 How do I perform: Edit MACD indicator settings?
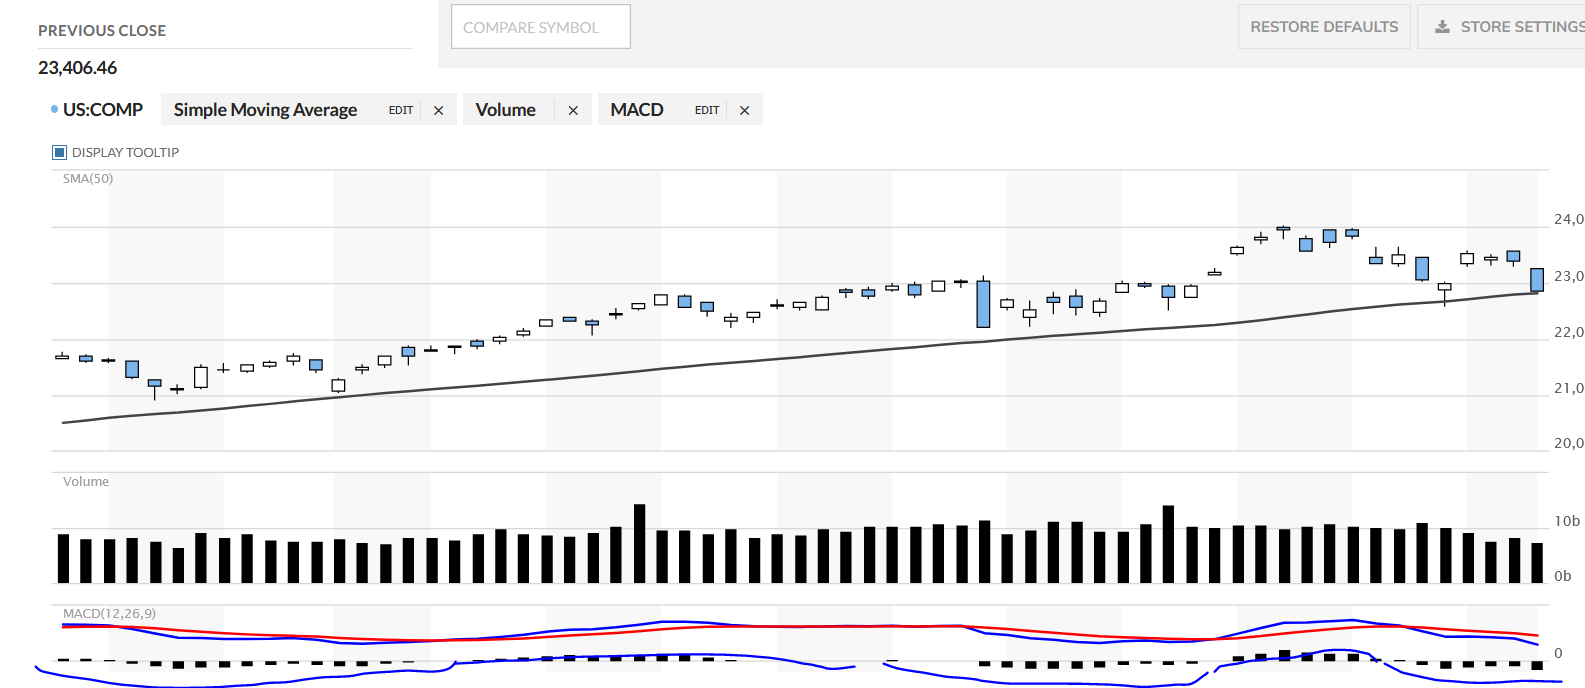tap(707, 110)
